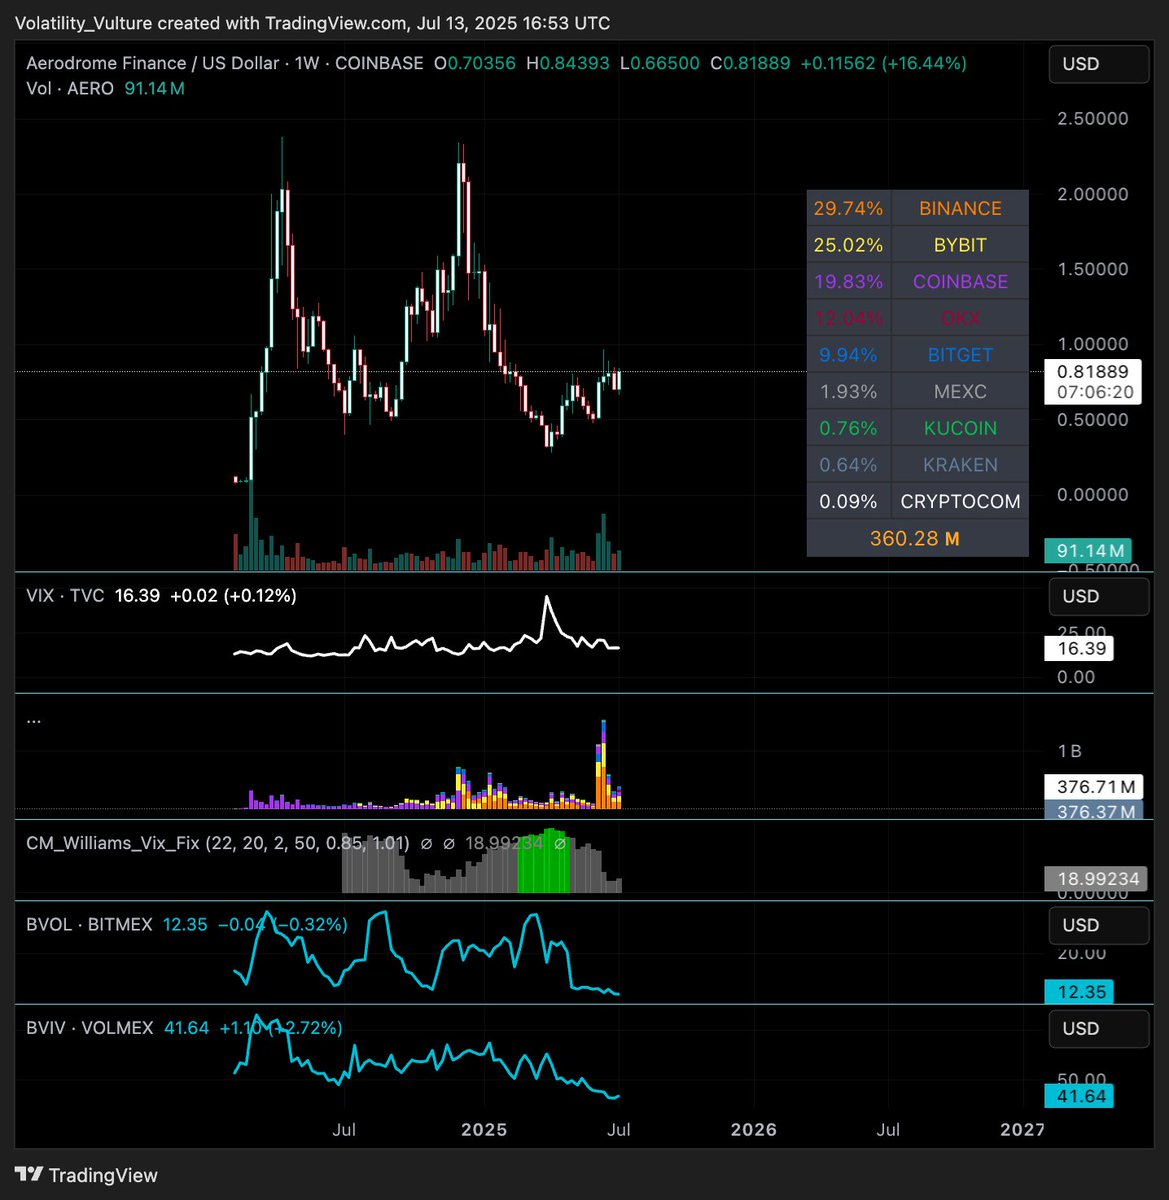Click the Vol · AERO indicator label
Screen dimensions: 1169x1200
(70, 88)
